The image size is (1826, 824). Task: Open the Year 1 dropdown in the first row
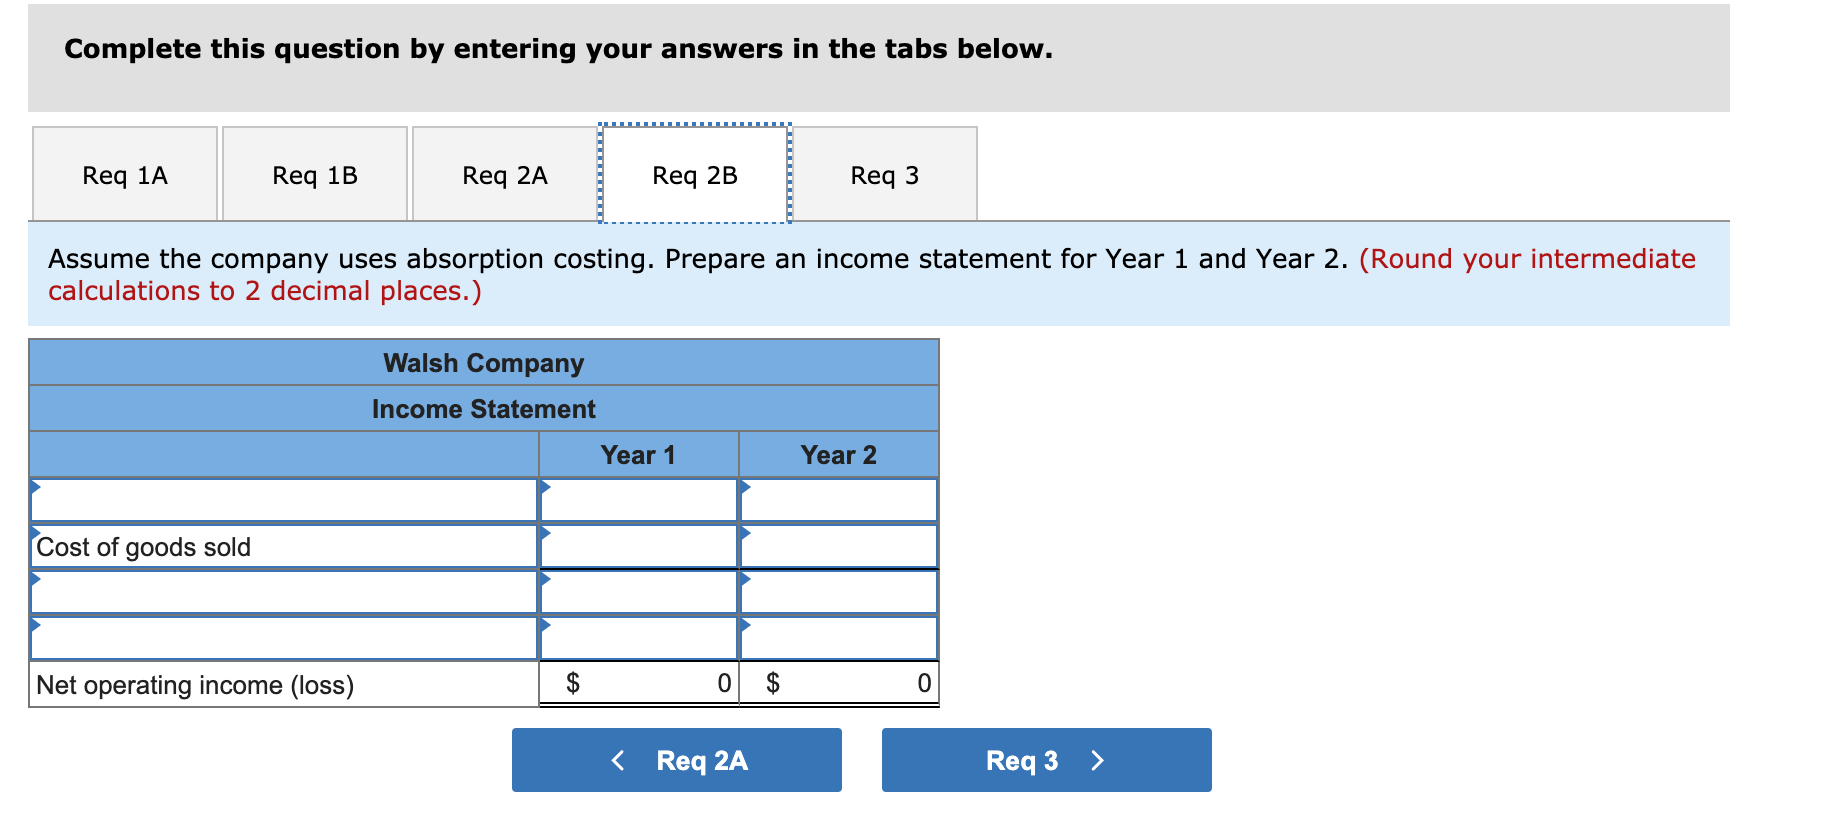point(638,499)
